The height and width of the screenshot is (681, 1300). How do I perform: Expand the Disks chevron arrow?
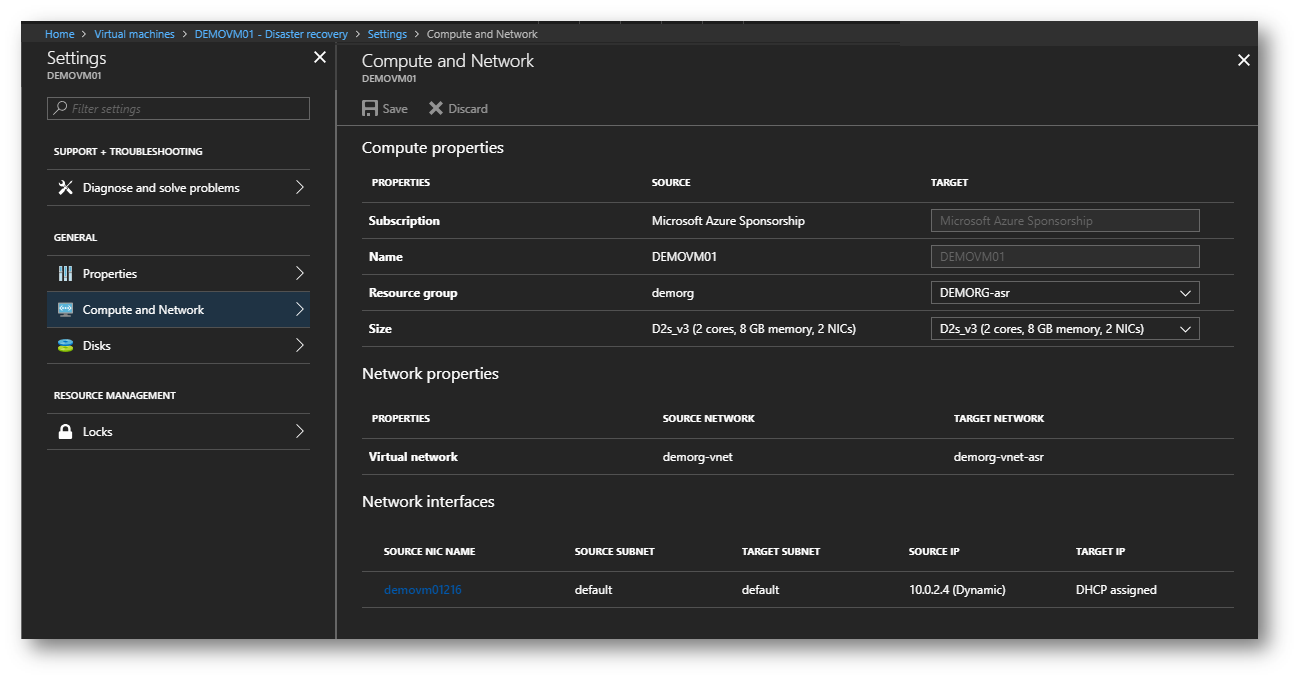coord(299,346)
